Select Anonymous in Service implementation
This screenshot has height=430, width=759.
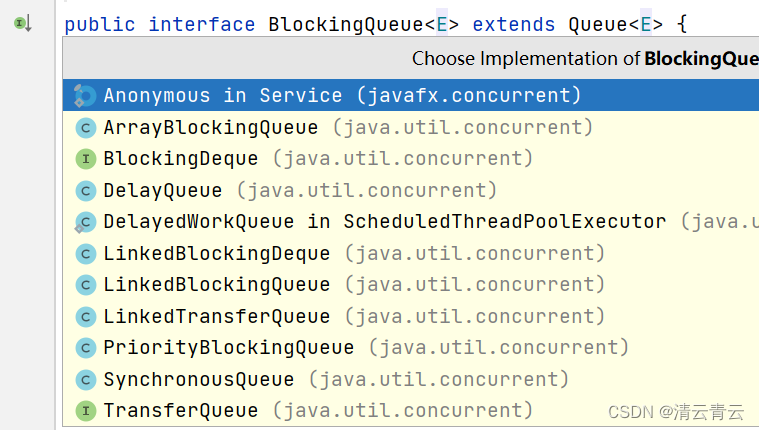pos(410,95)
